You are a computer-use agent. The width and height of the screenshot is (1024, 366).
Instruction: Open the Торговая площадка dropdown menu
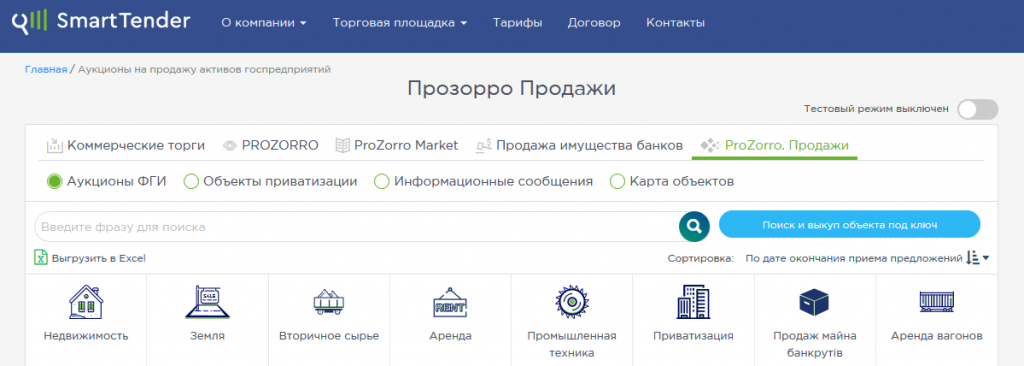coord(400,23)
